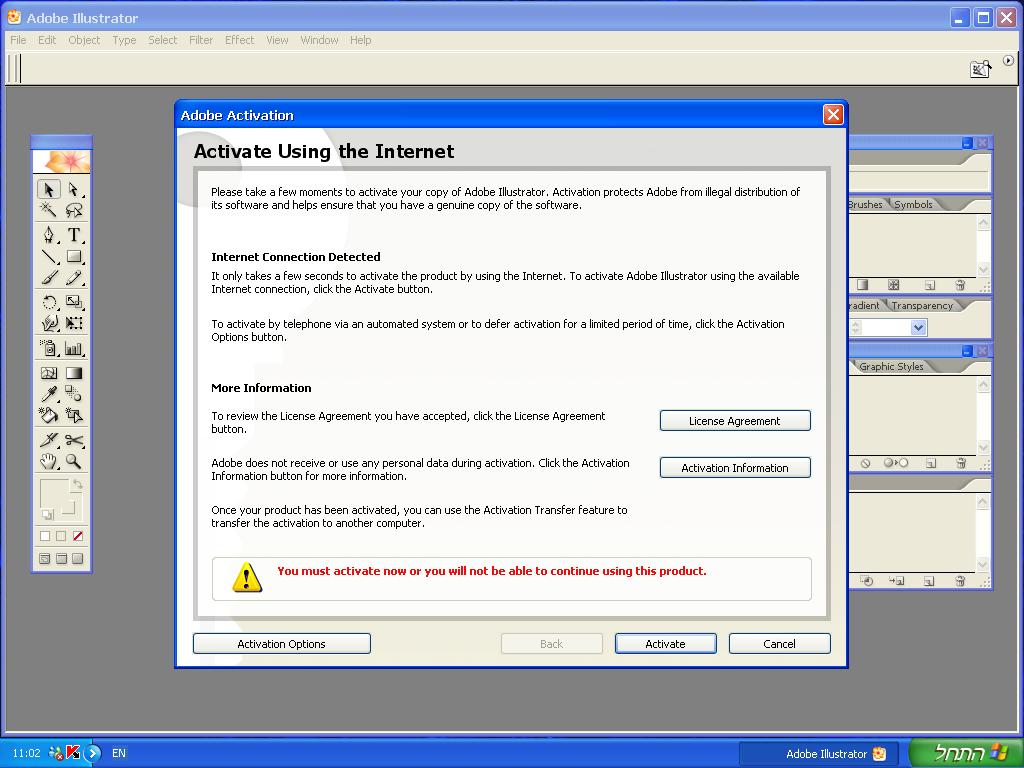Select the Scissors tool
This screenshot has width=1024, height=768.
coord(74,440)
